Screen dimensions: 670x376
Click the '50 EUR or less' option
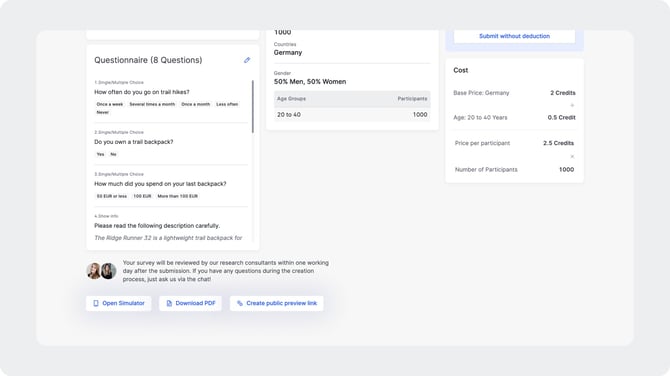tap(112, 196)
